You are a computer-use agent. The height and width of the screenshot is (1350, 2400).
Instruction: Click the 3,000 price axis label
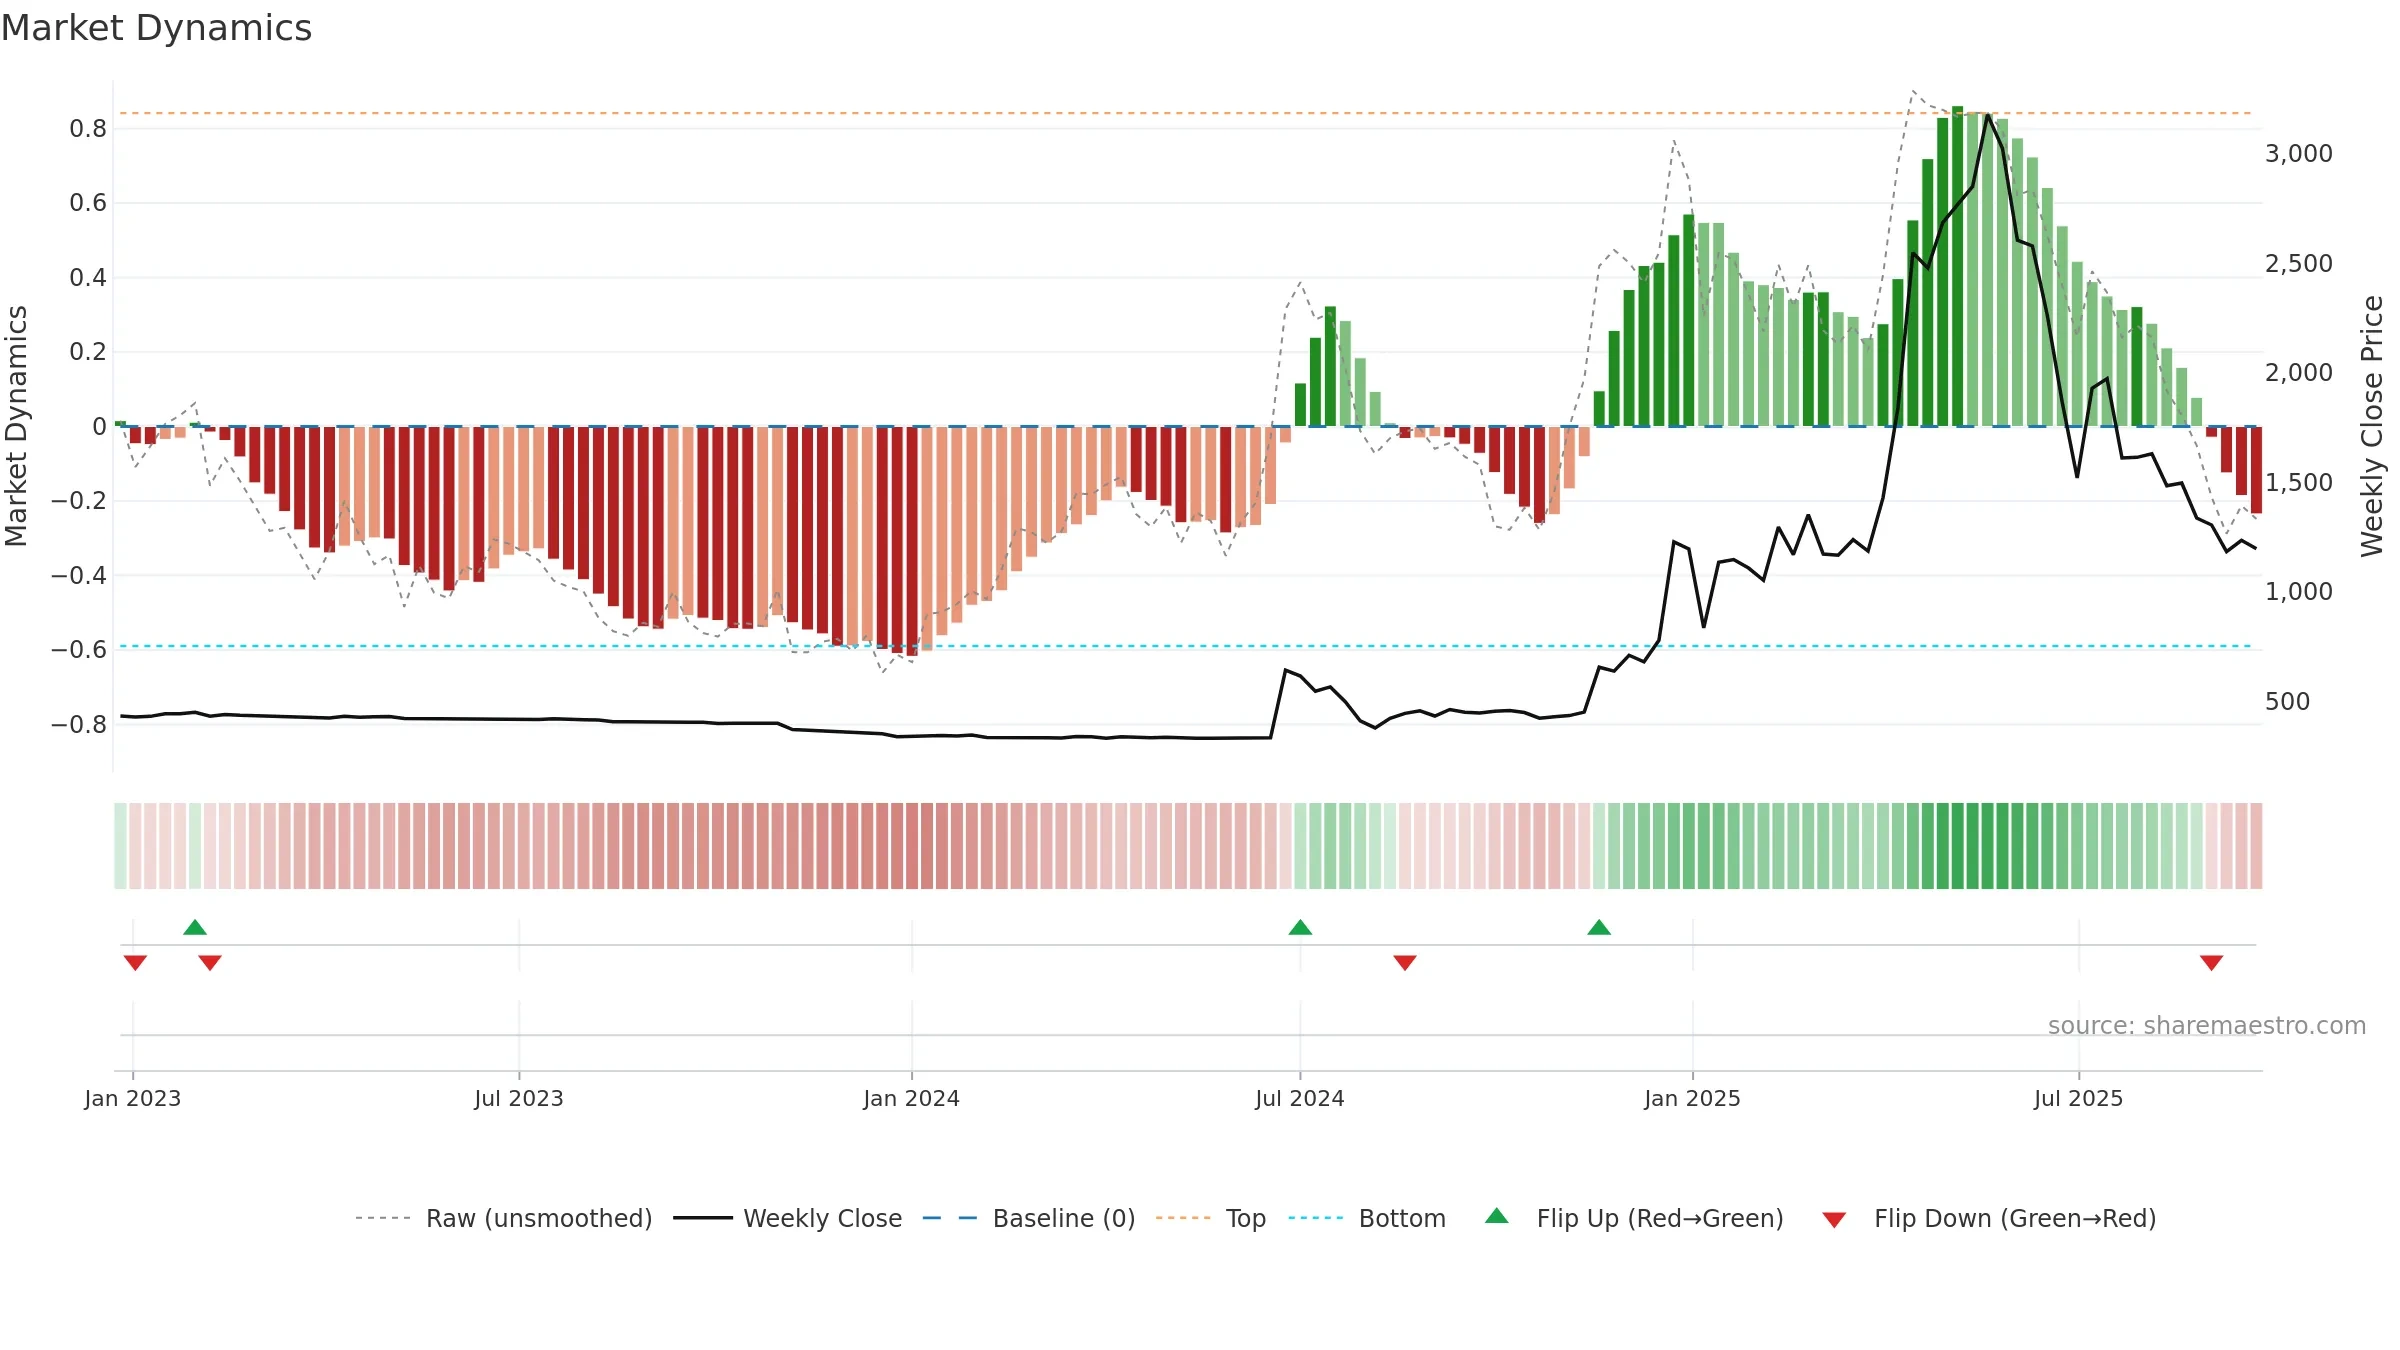[x=2299, y=153]
